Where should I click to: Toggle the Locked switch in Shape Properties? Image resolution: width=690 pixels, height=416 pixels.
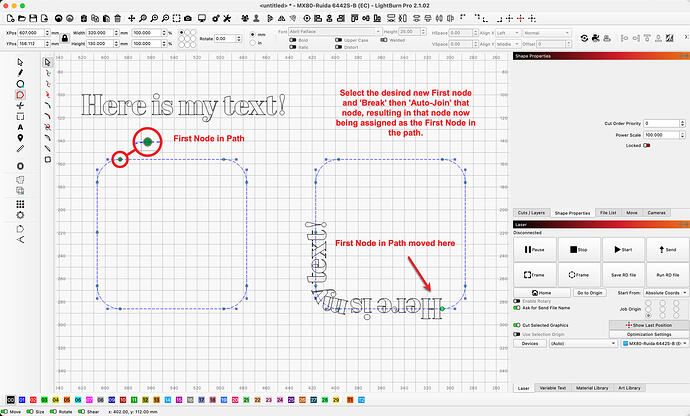coord(646,145)
